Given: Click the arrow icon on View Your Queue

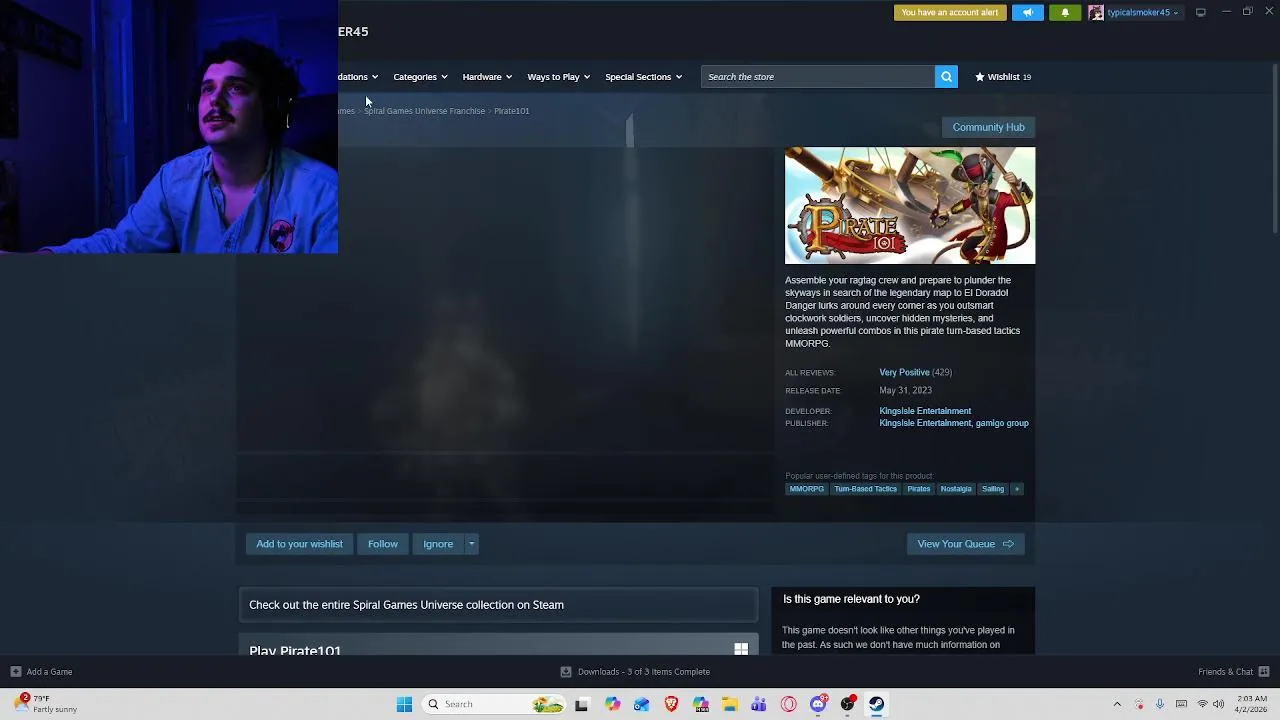Looking at the screenshot, I should coord(1008,544).
